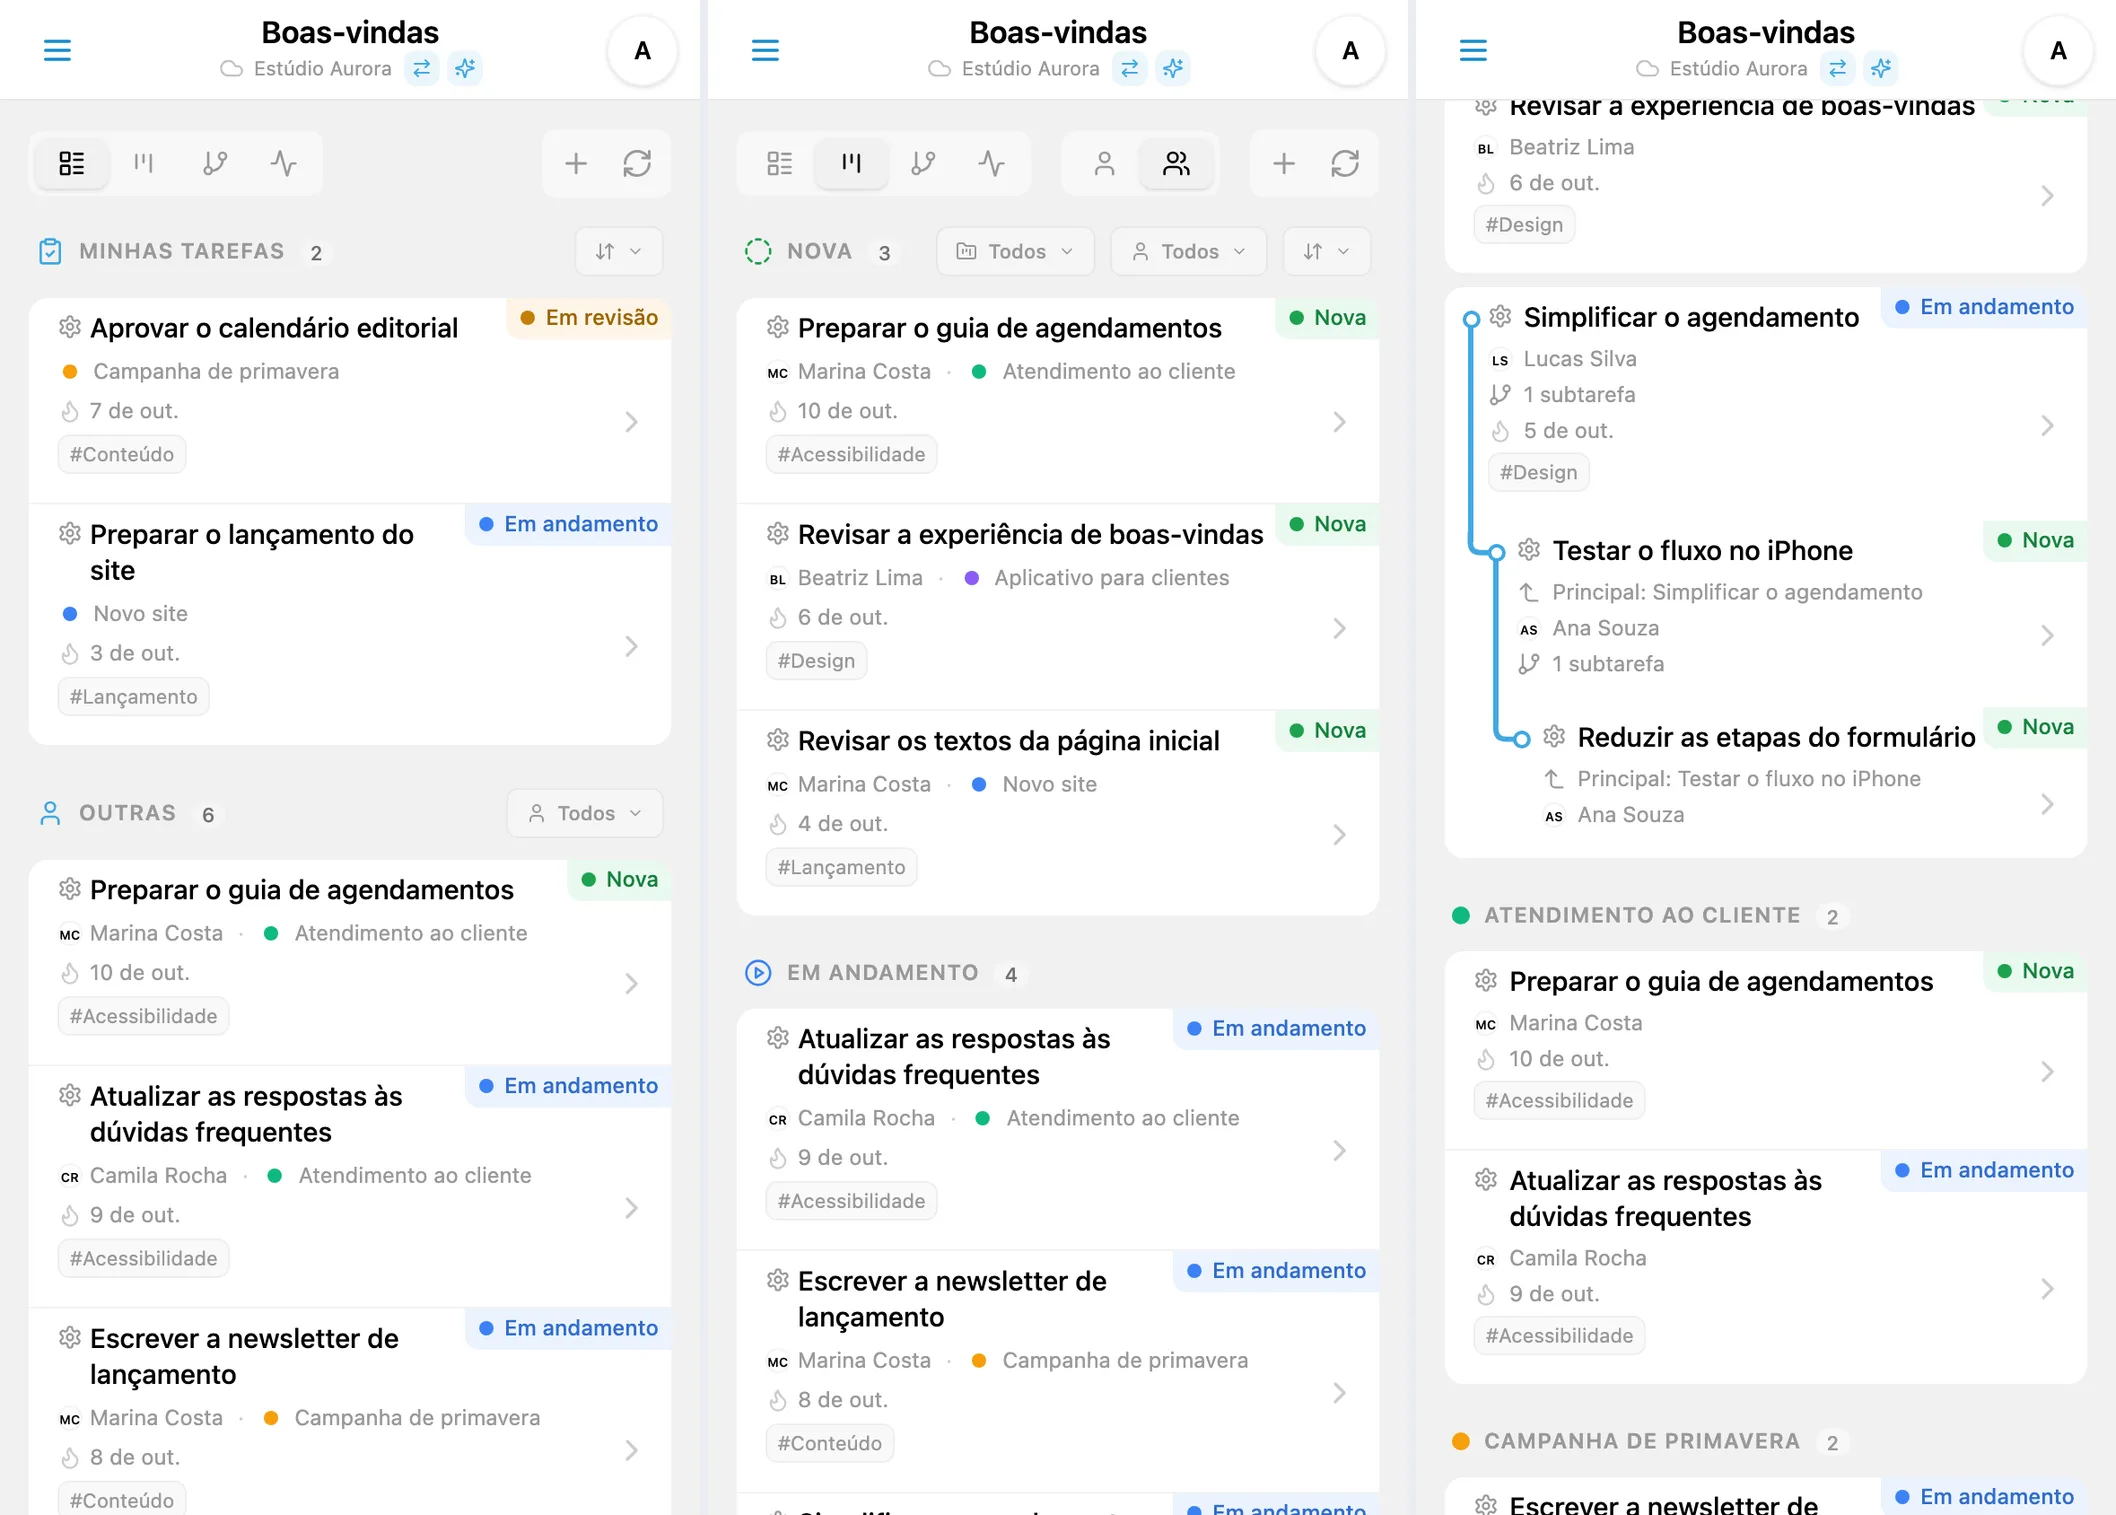Open Testar o fluxo no iPhone chevron
The width and height of the screenshot is (2116, 1515).
[x=2048, y=635]
